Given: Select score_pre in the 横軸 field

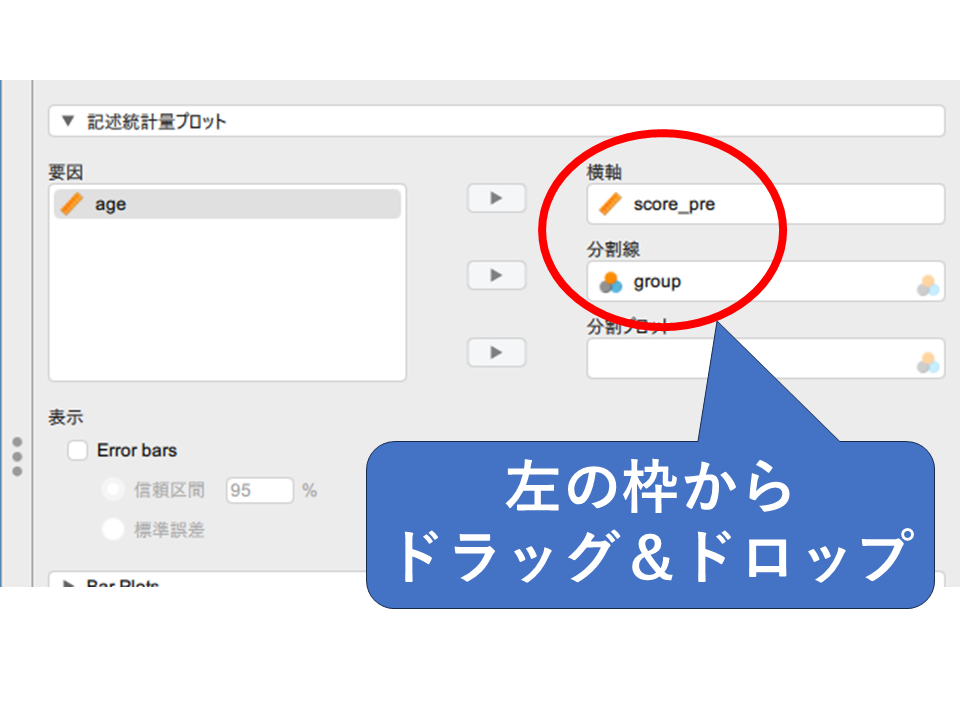Looking at the screenshot, I should (674, 205).
